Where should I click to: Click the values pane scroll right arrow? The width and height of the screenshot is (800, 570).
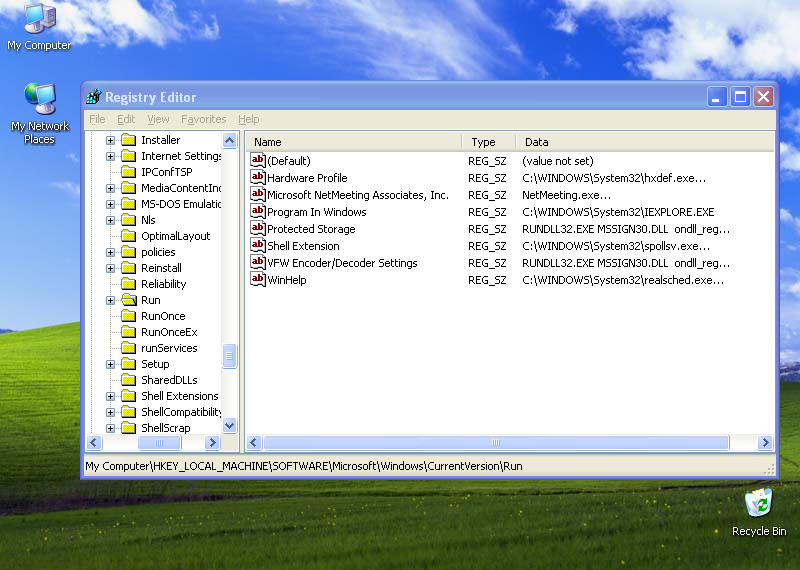tap(765, 442)
